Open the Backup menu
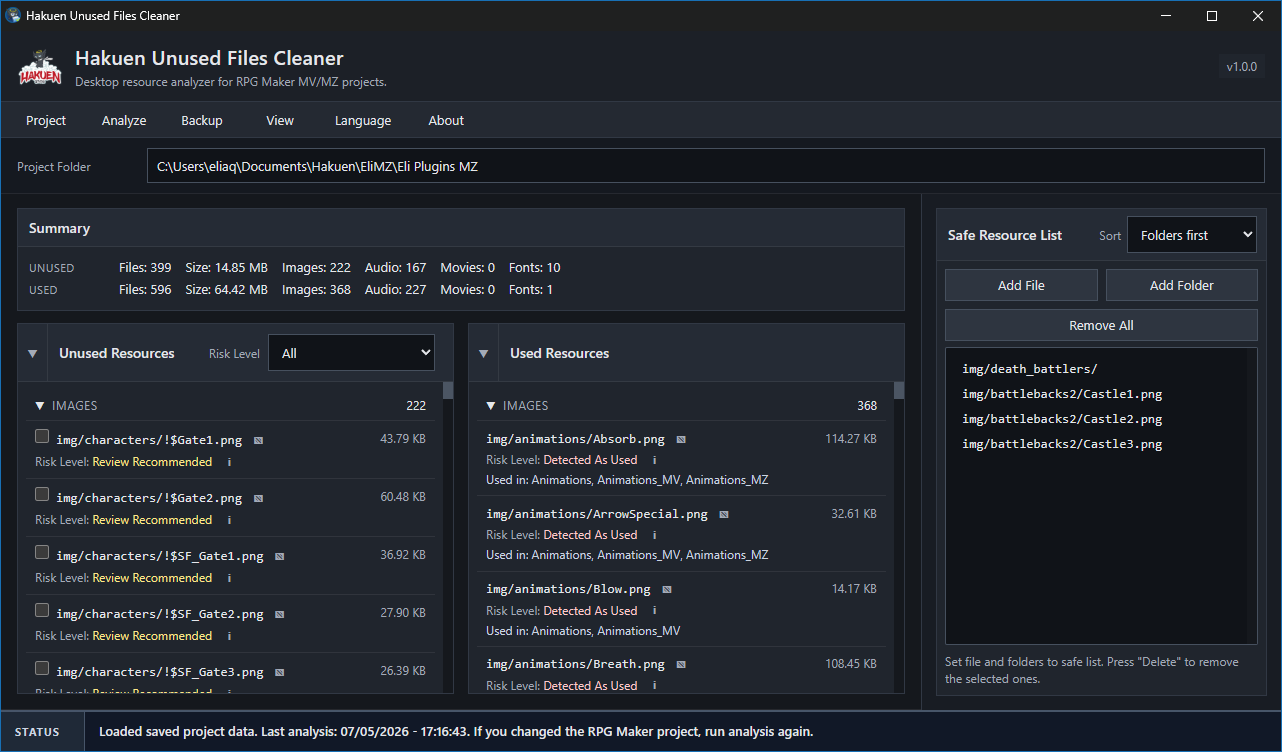 pyautogui.click(x=202, y=120)
